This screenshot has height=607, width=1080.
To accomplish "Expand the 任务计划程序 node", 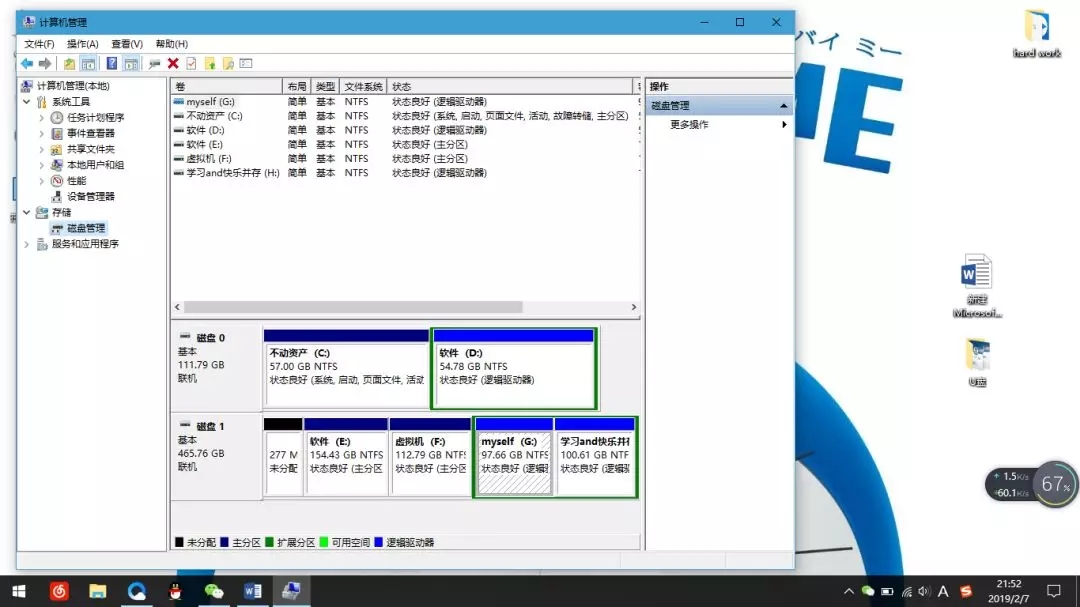I will pyautogui.click(x=41, y=117).
